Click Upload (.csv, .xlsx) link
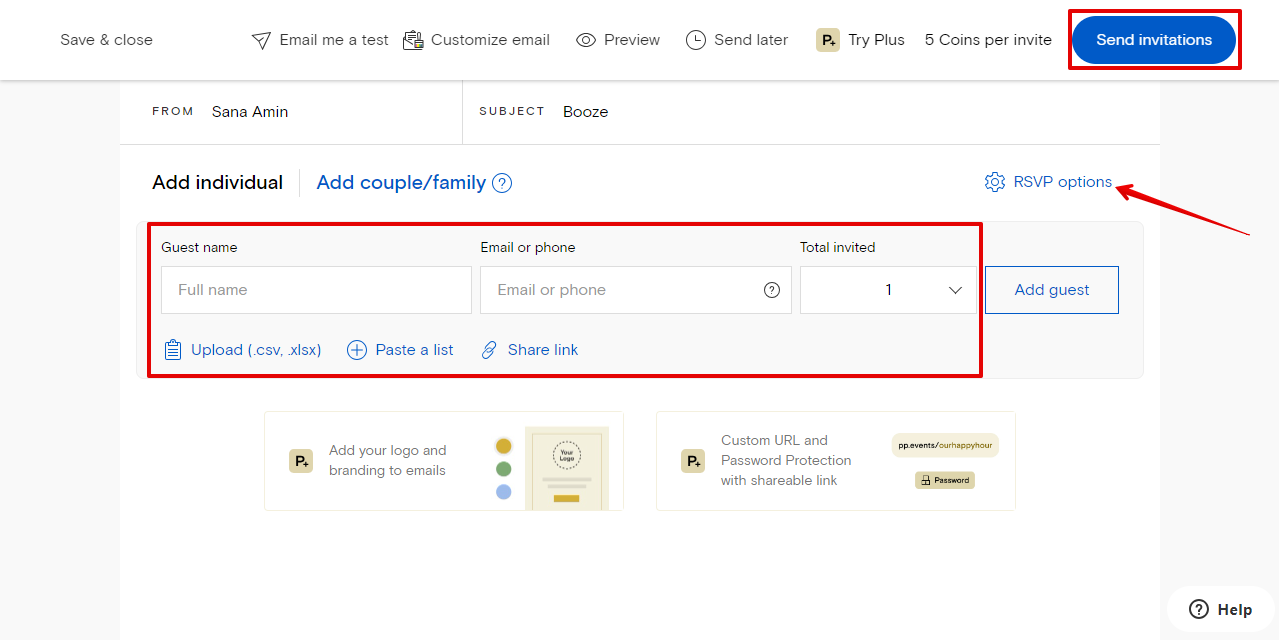1279x640 pixels. click(x=256, y=350)
